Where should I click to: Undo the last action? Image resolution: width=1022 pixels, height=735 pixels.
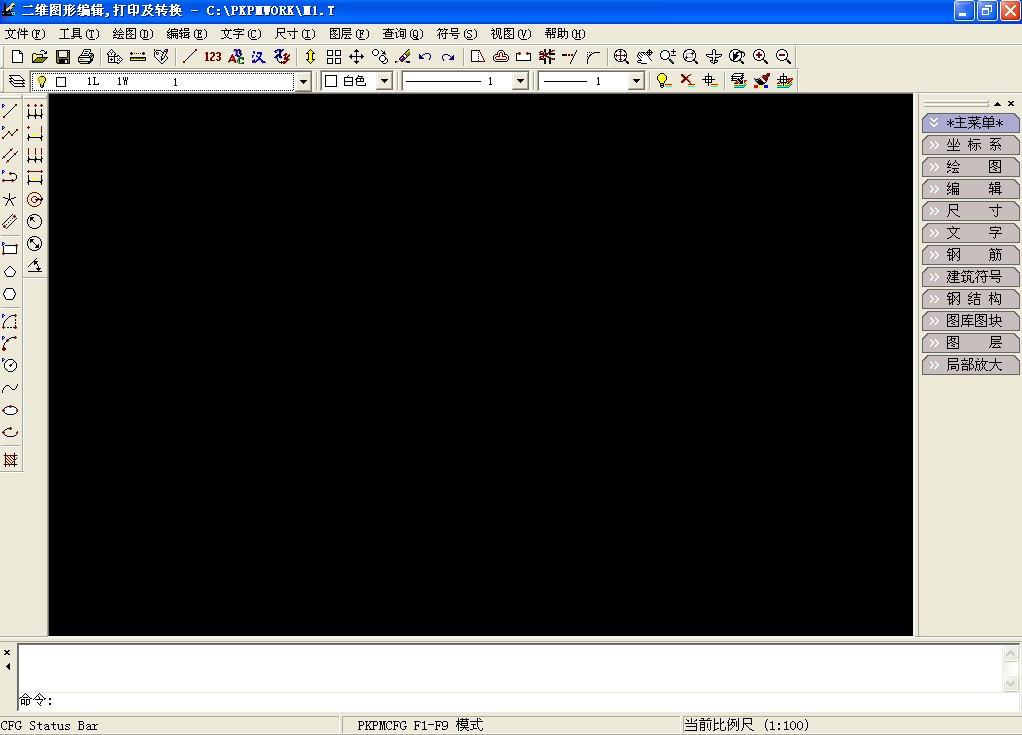click(x=426, y=57)
